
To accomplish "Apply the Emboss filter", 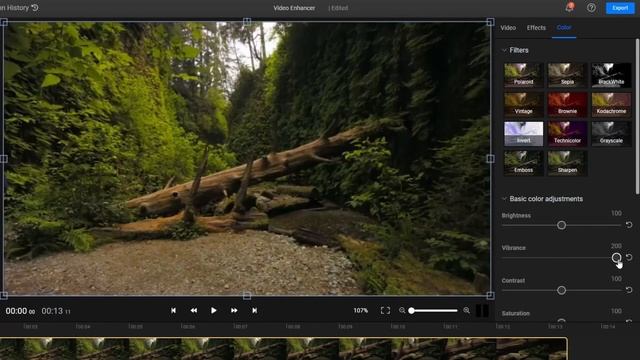I will [x=523, y=163].
